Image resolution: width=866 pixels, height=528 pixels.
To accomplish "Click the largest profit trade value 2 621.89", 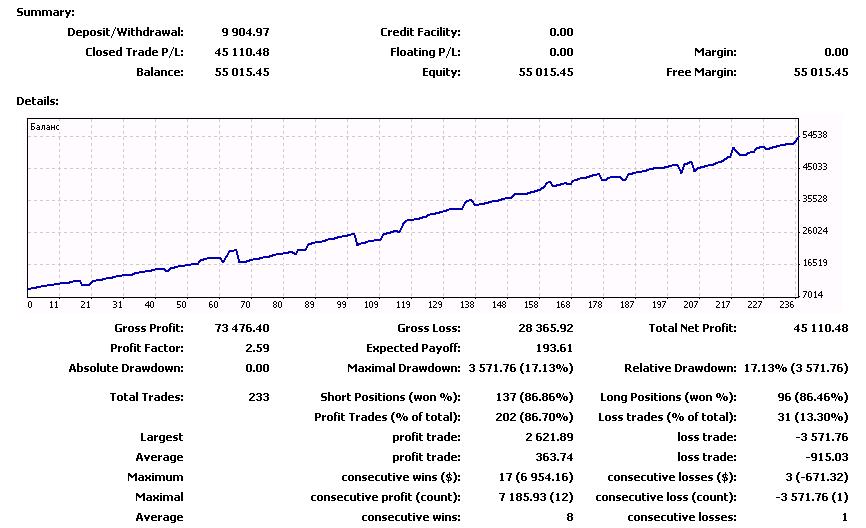I will [549, 437].
